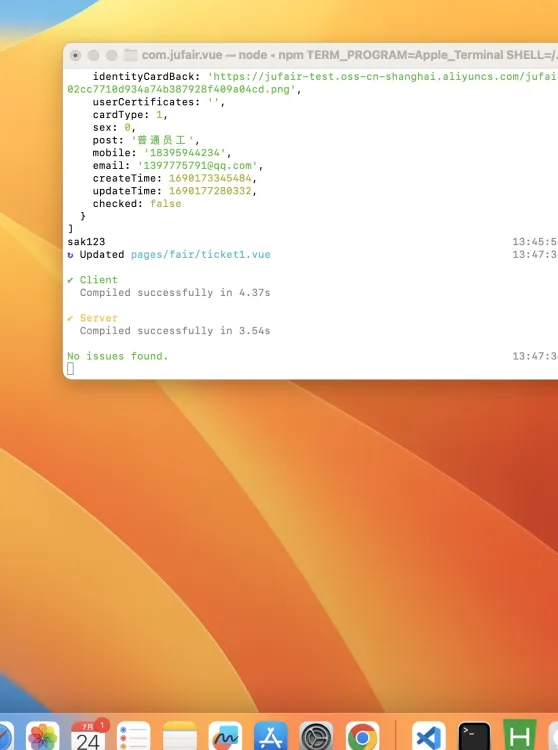This screenshot has width=558, height=750.
Task: Click the sex: 0 line
Action: point(114,127)
